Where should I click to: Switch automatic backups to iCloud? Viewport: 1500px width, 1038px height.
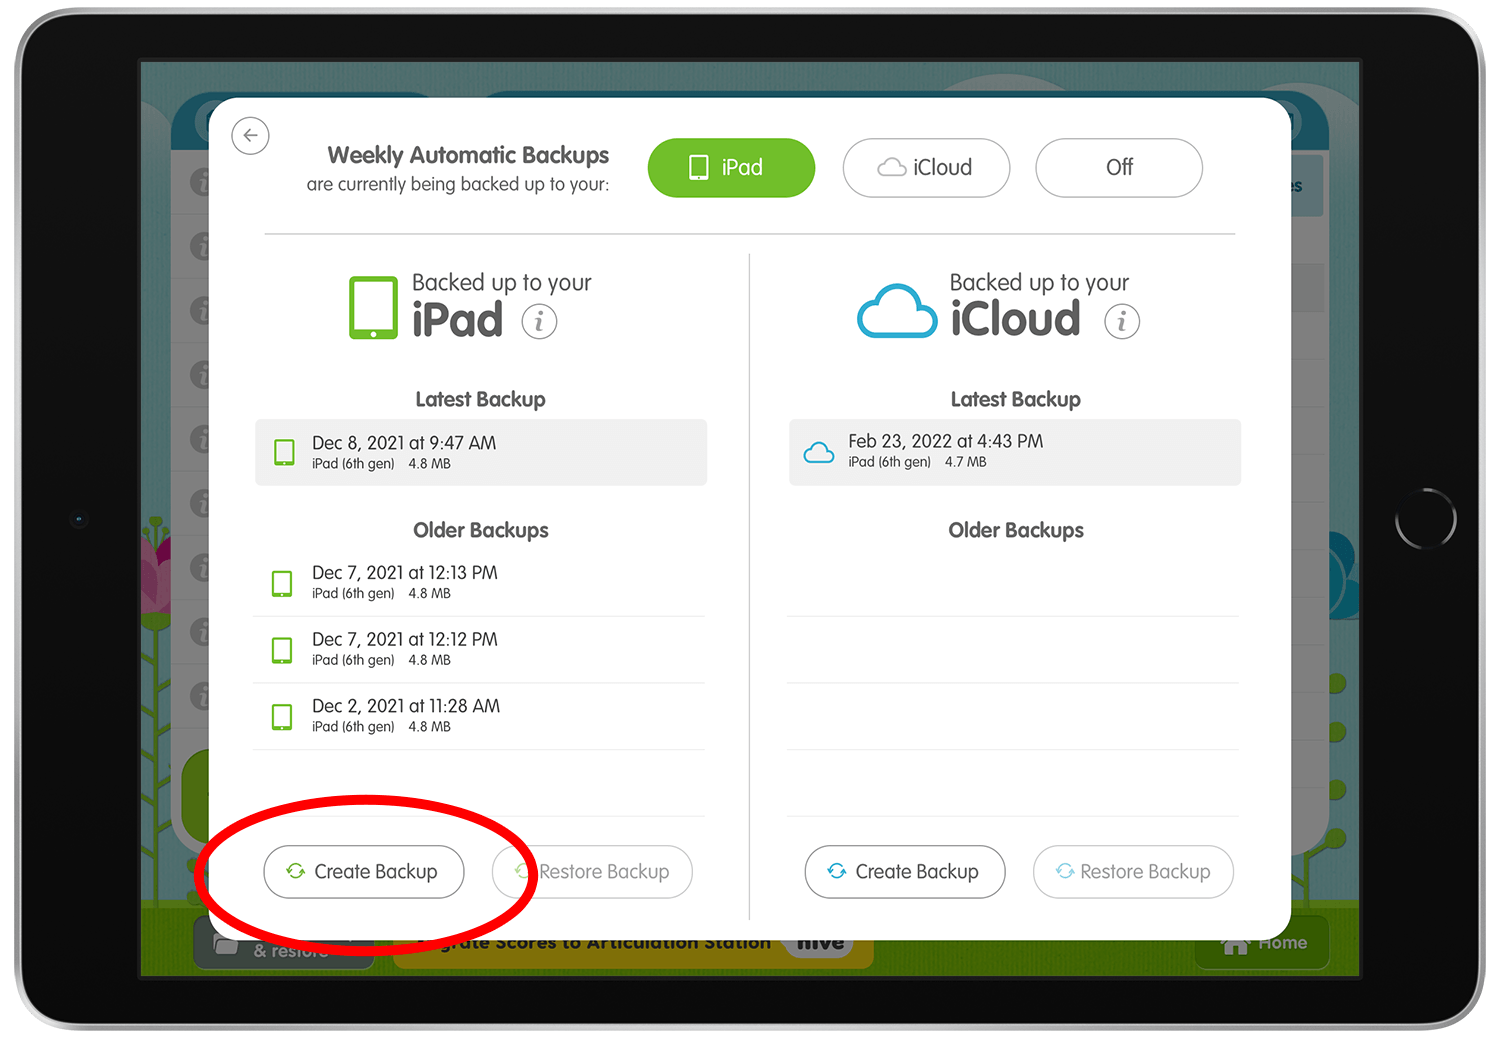click(x=926, y=168)
